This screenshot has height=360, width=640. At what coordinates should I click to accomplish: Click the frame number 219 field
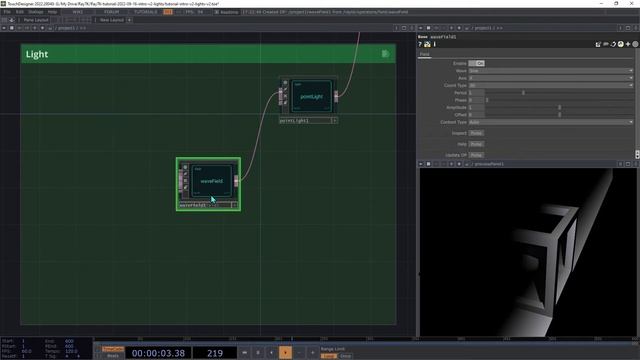[x=215, y=353]
